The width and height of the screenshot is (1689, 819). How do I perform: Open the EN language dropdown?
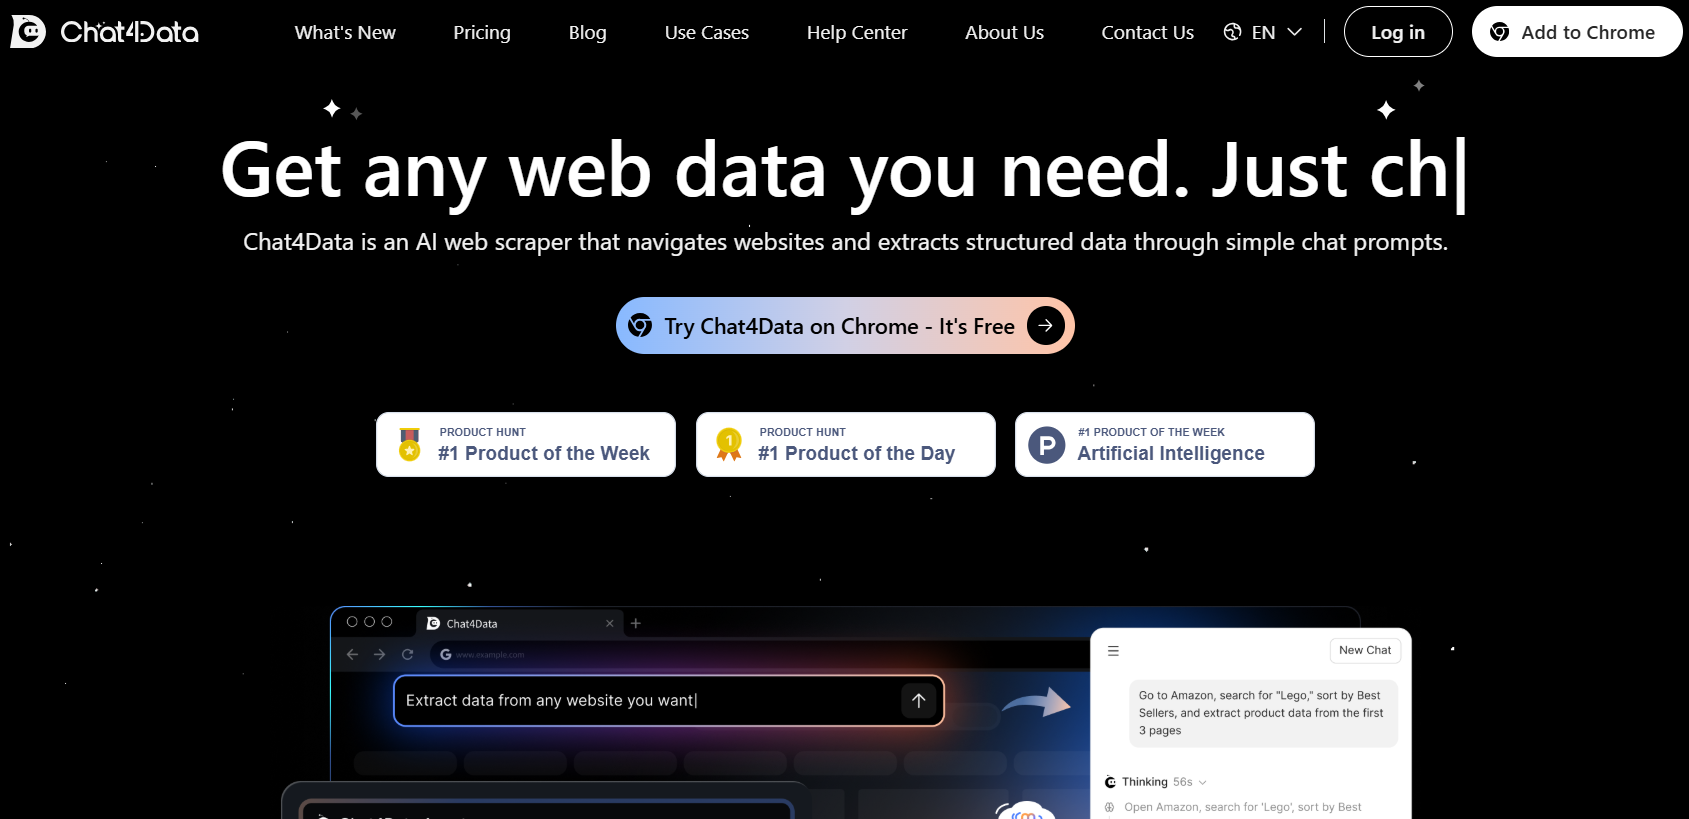click(x=1263, y=32)
